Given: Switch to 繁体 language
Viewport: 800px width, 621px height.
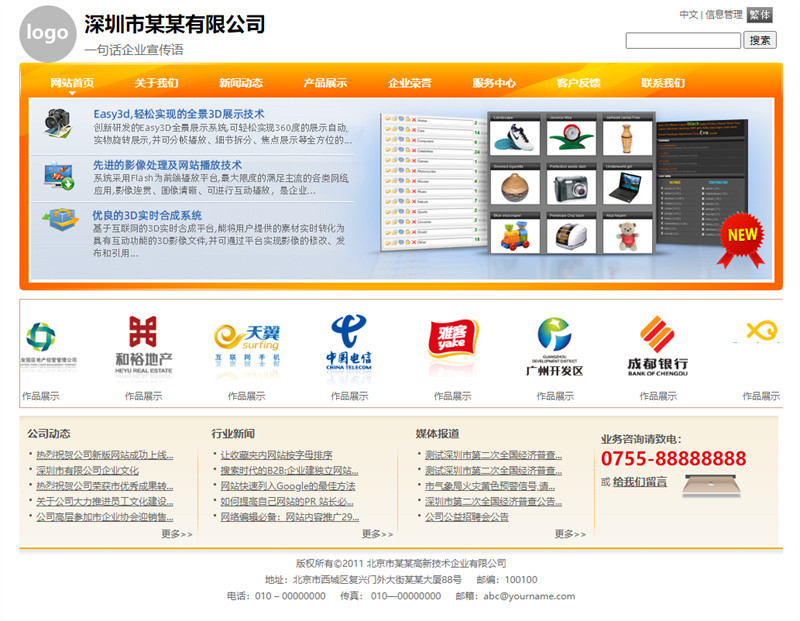Looking at the screenshot, I should click(760, 15).
